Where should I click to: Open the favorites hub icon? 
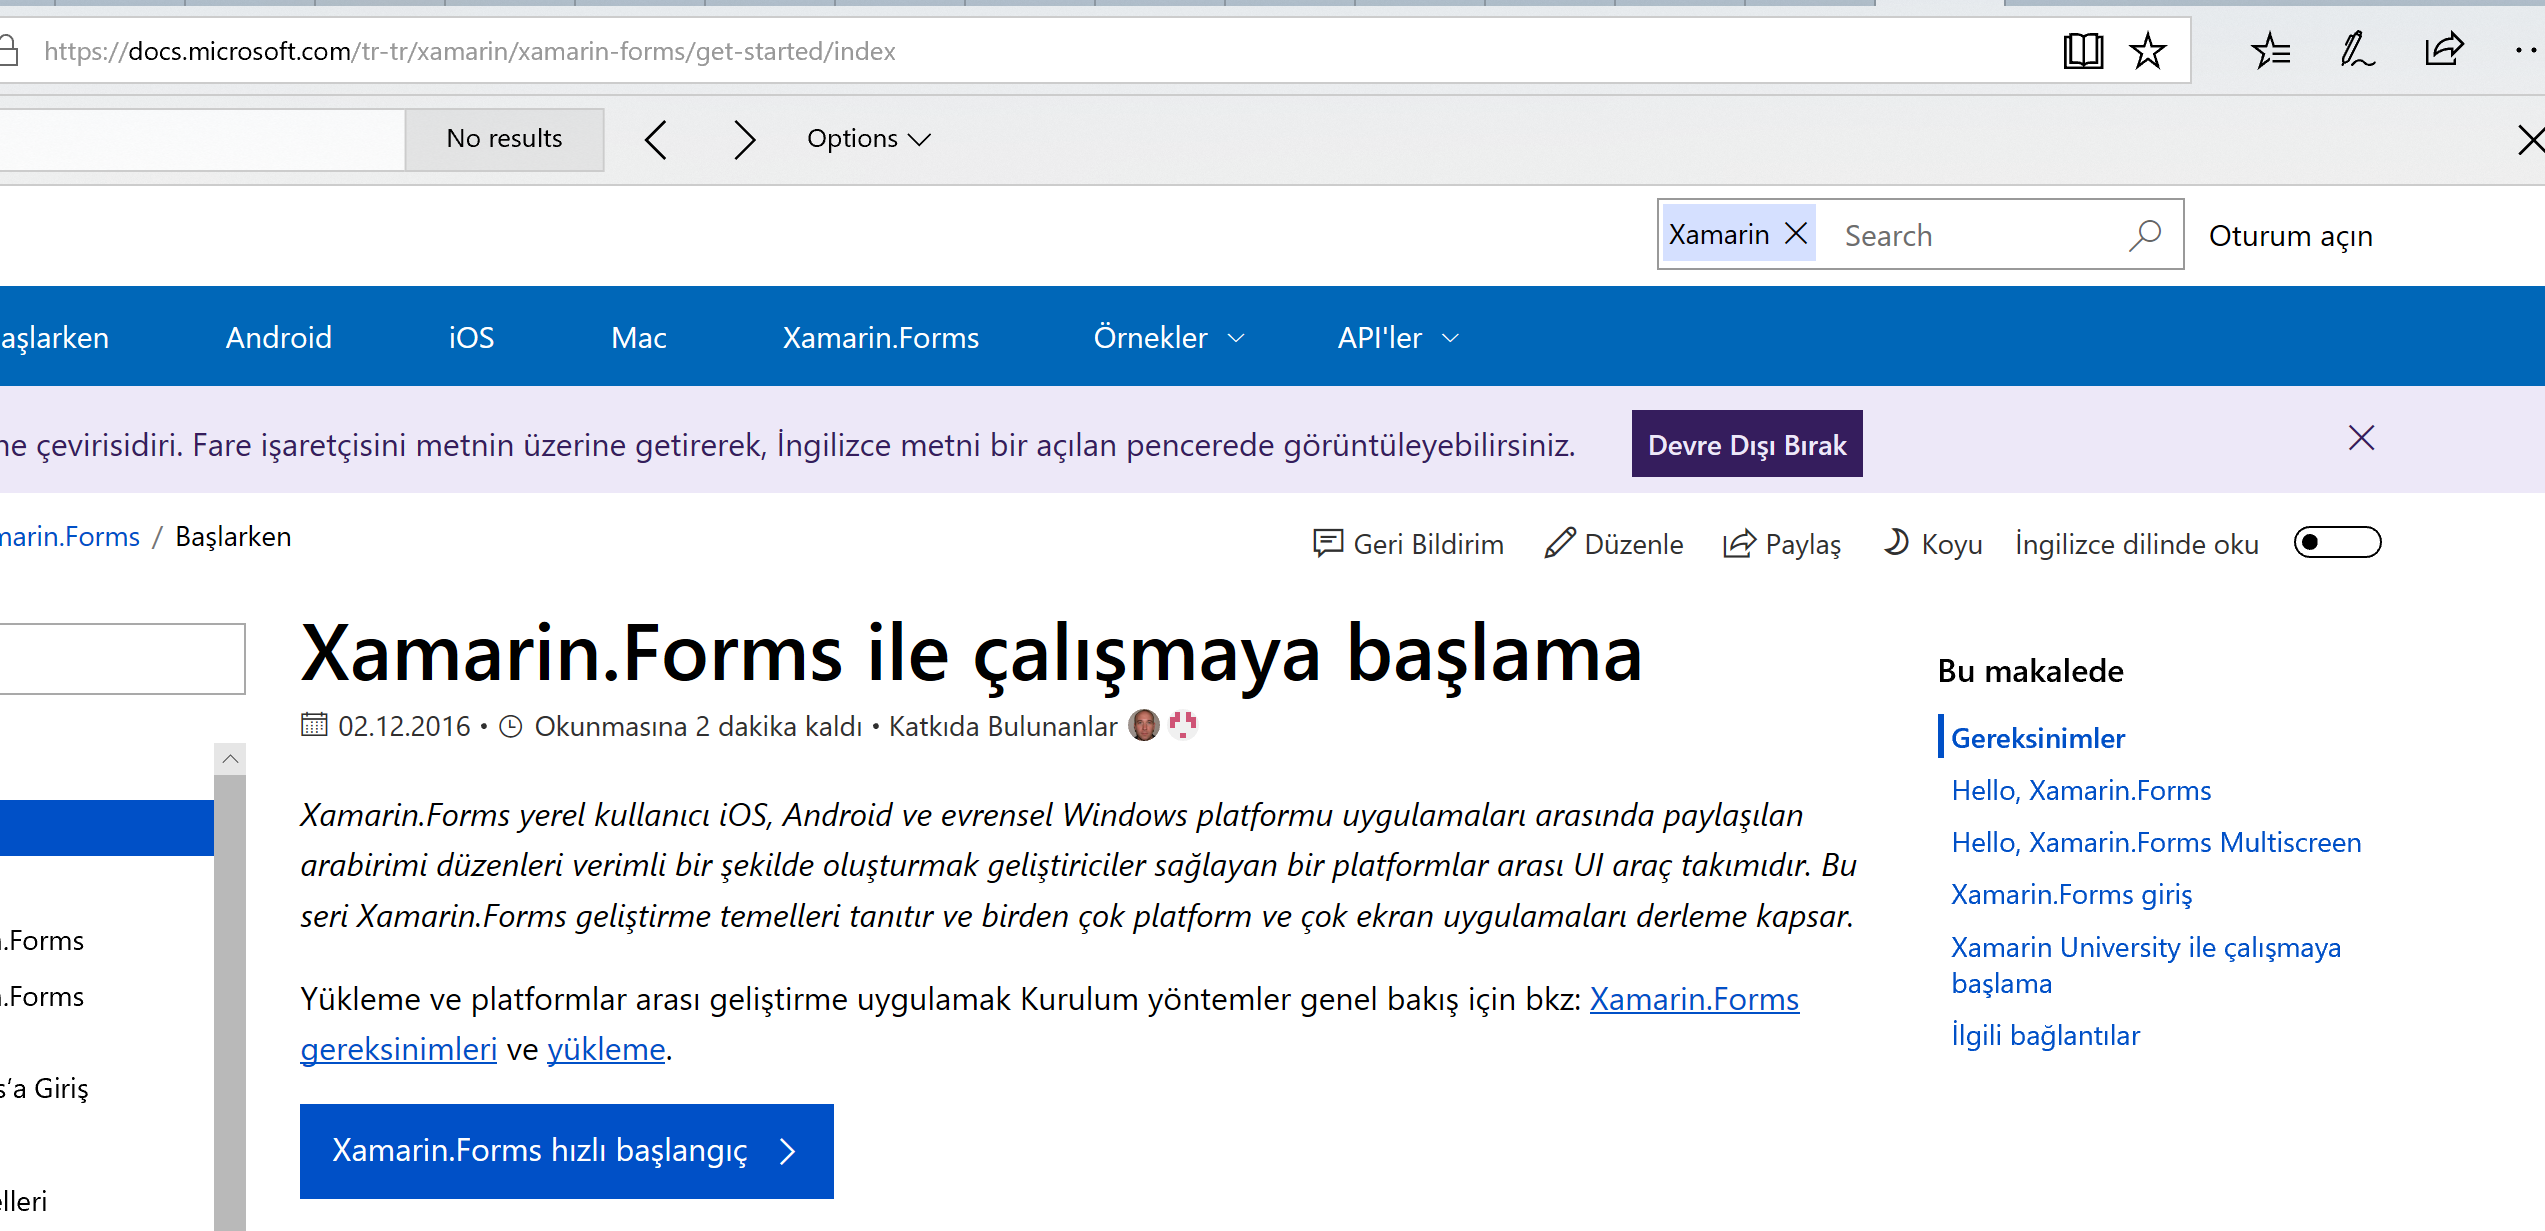click(x=2270, y=51)
